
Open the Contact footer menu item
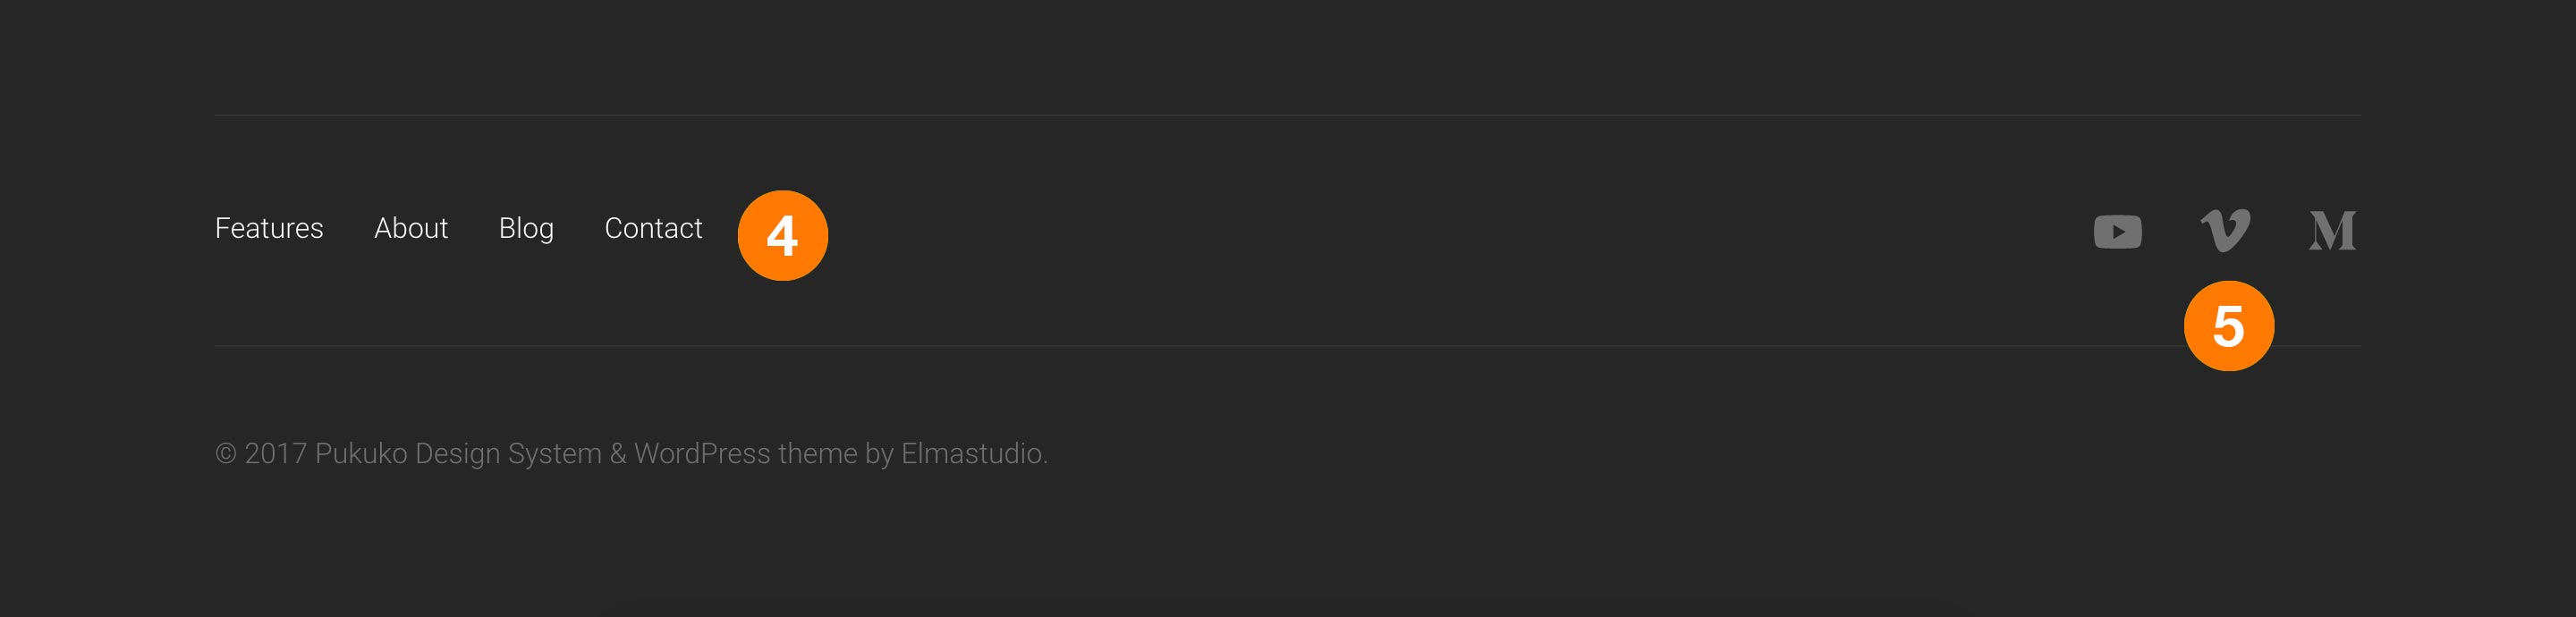pos(653,228)
